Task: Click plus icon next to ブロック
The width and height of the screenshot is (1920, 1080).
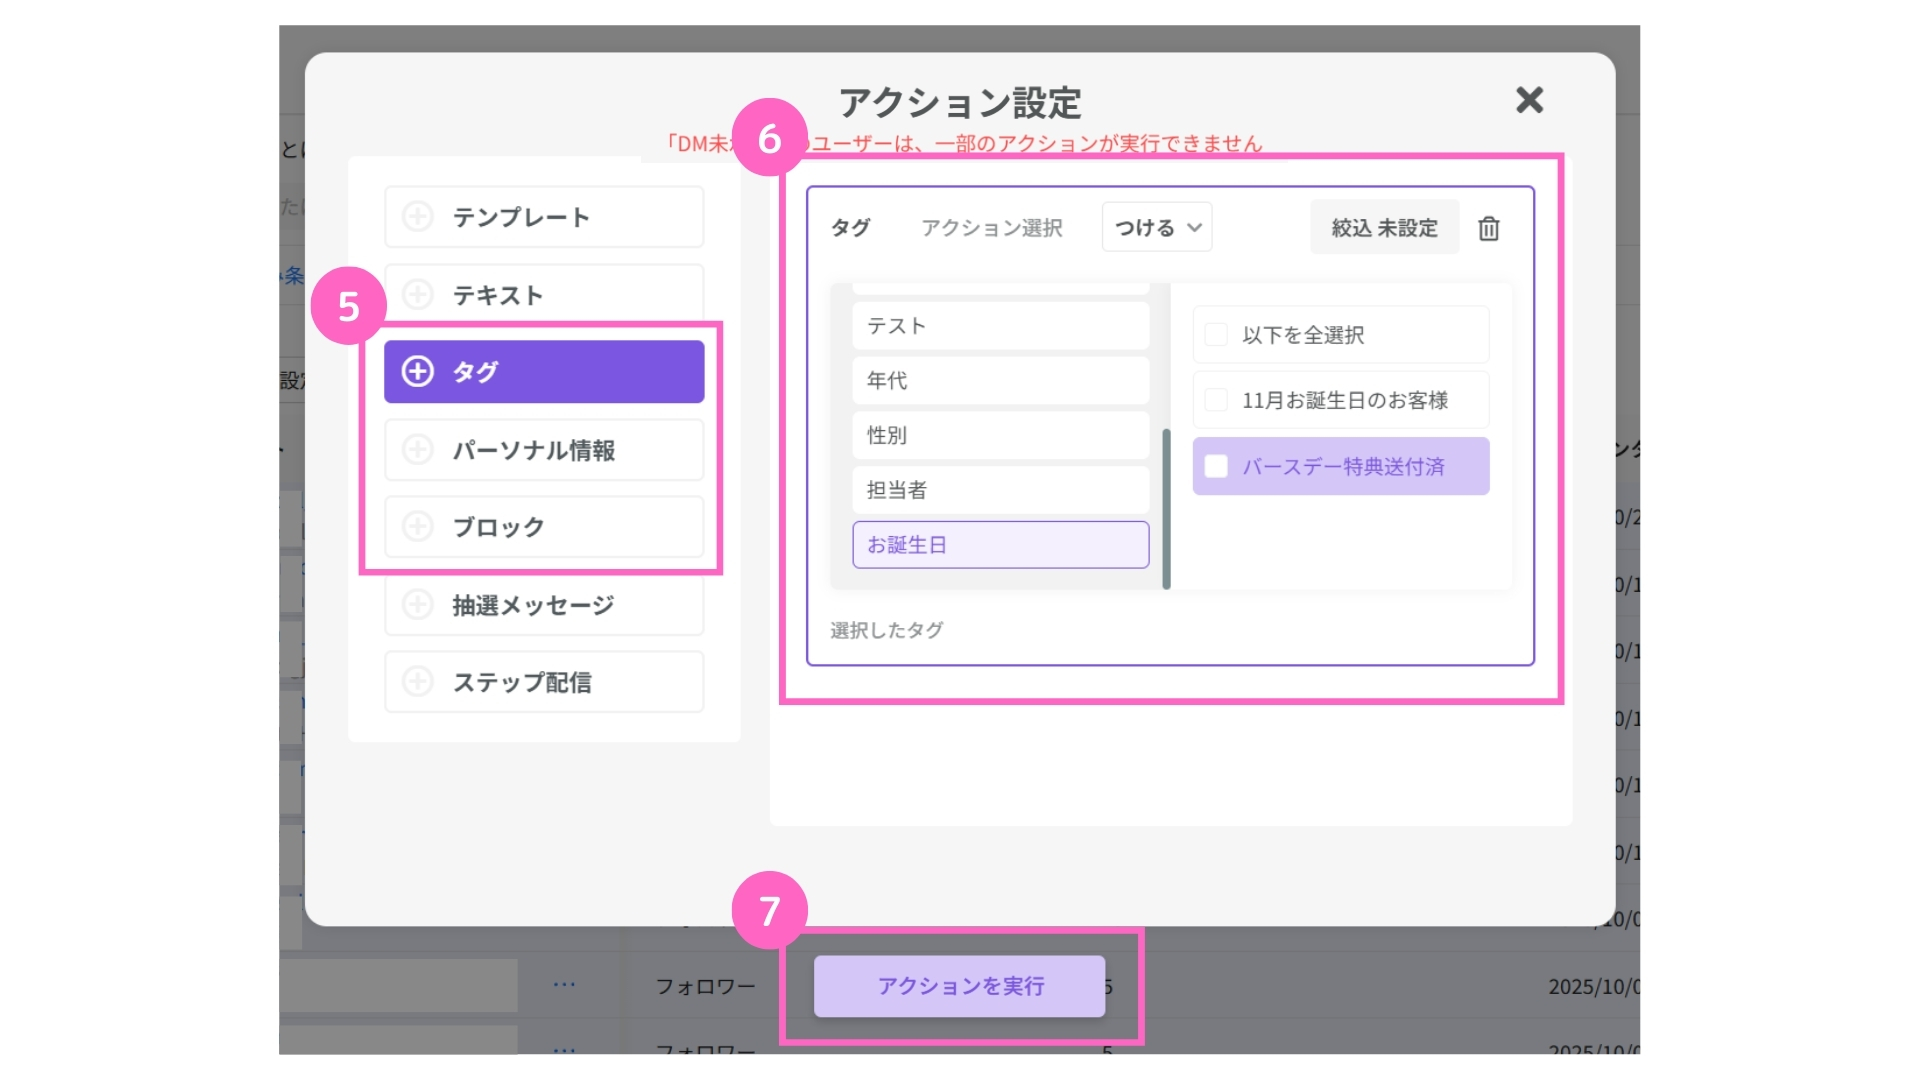Action: (417, 526)
